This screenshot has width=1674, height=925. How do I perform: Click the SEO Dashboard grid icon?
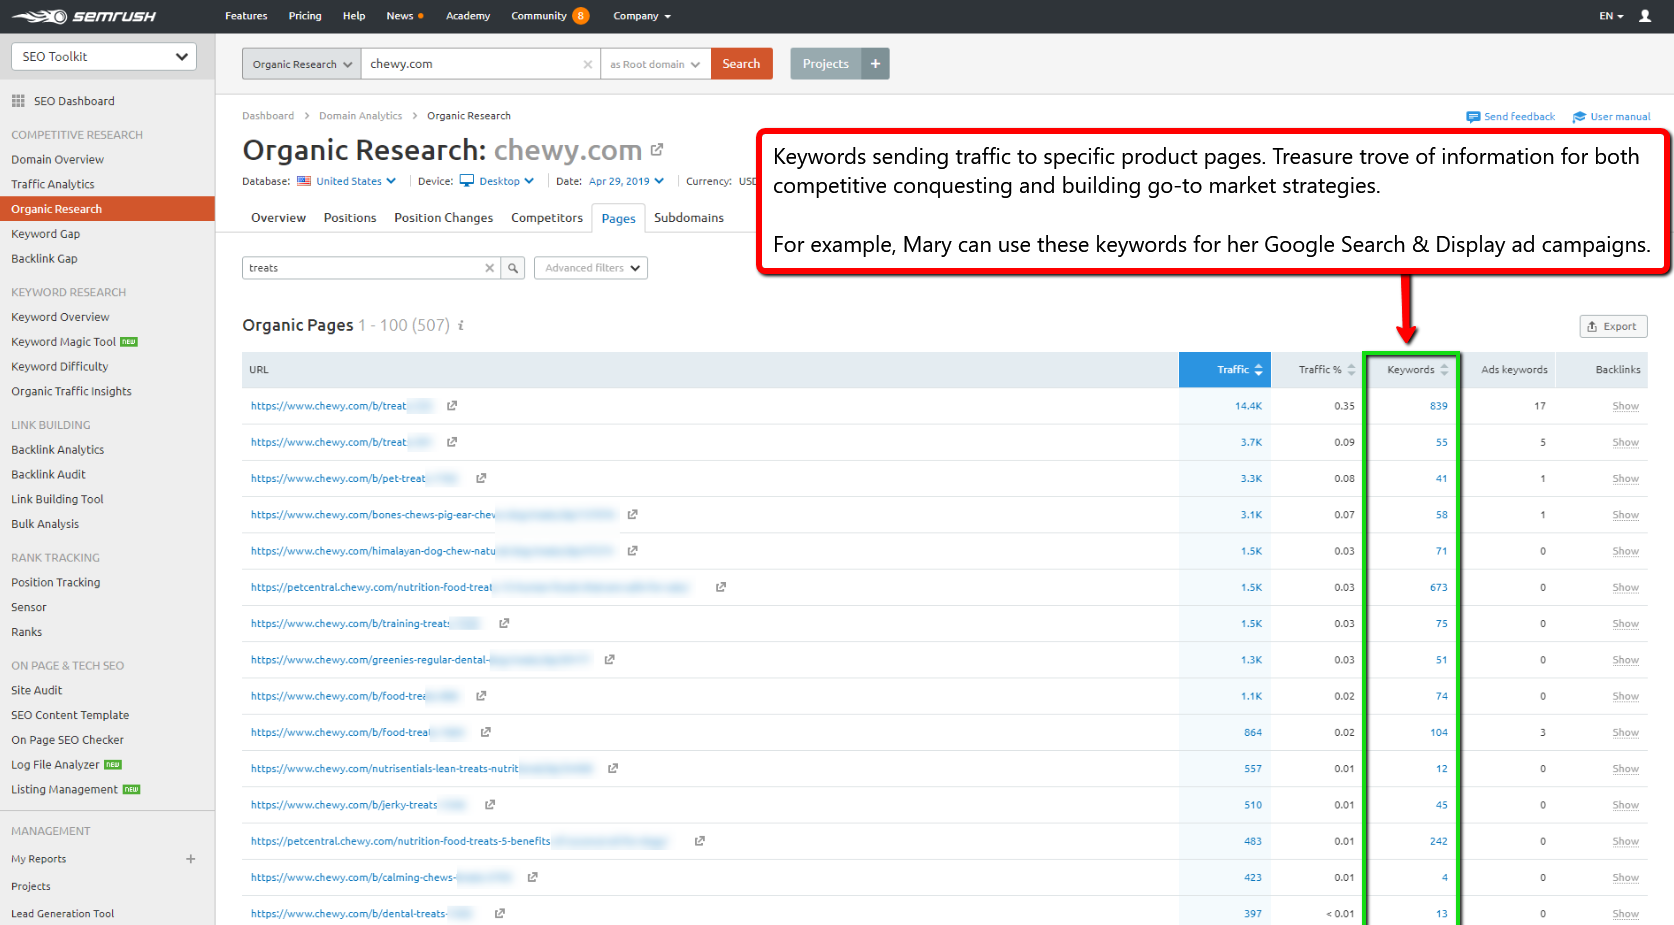click(18, 101)
